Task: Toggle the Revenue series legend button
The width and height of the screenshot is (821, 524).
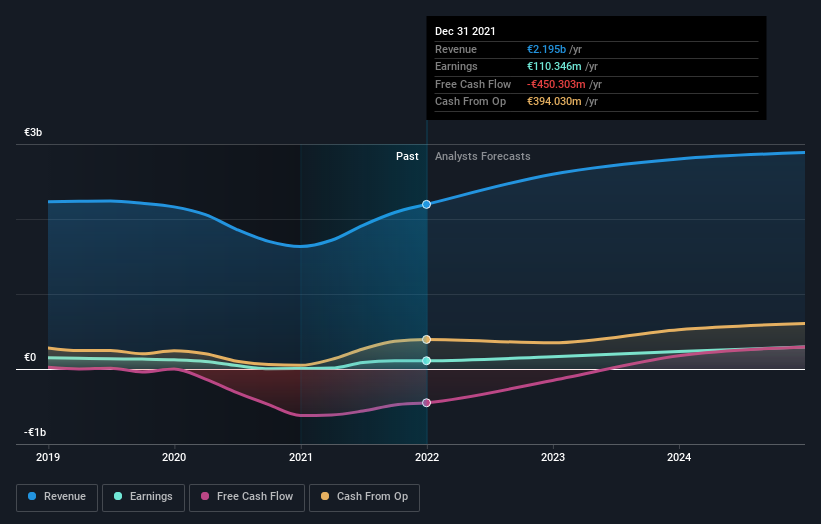Action: tap(57, 497)
